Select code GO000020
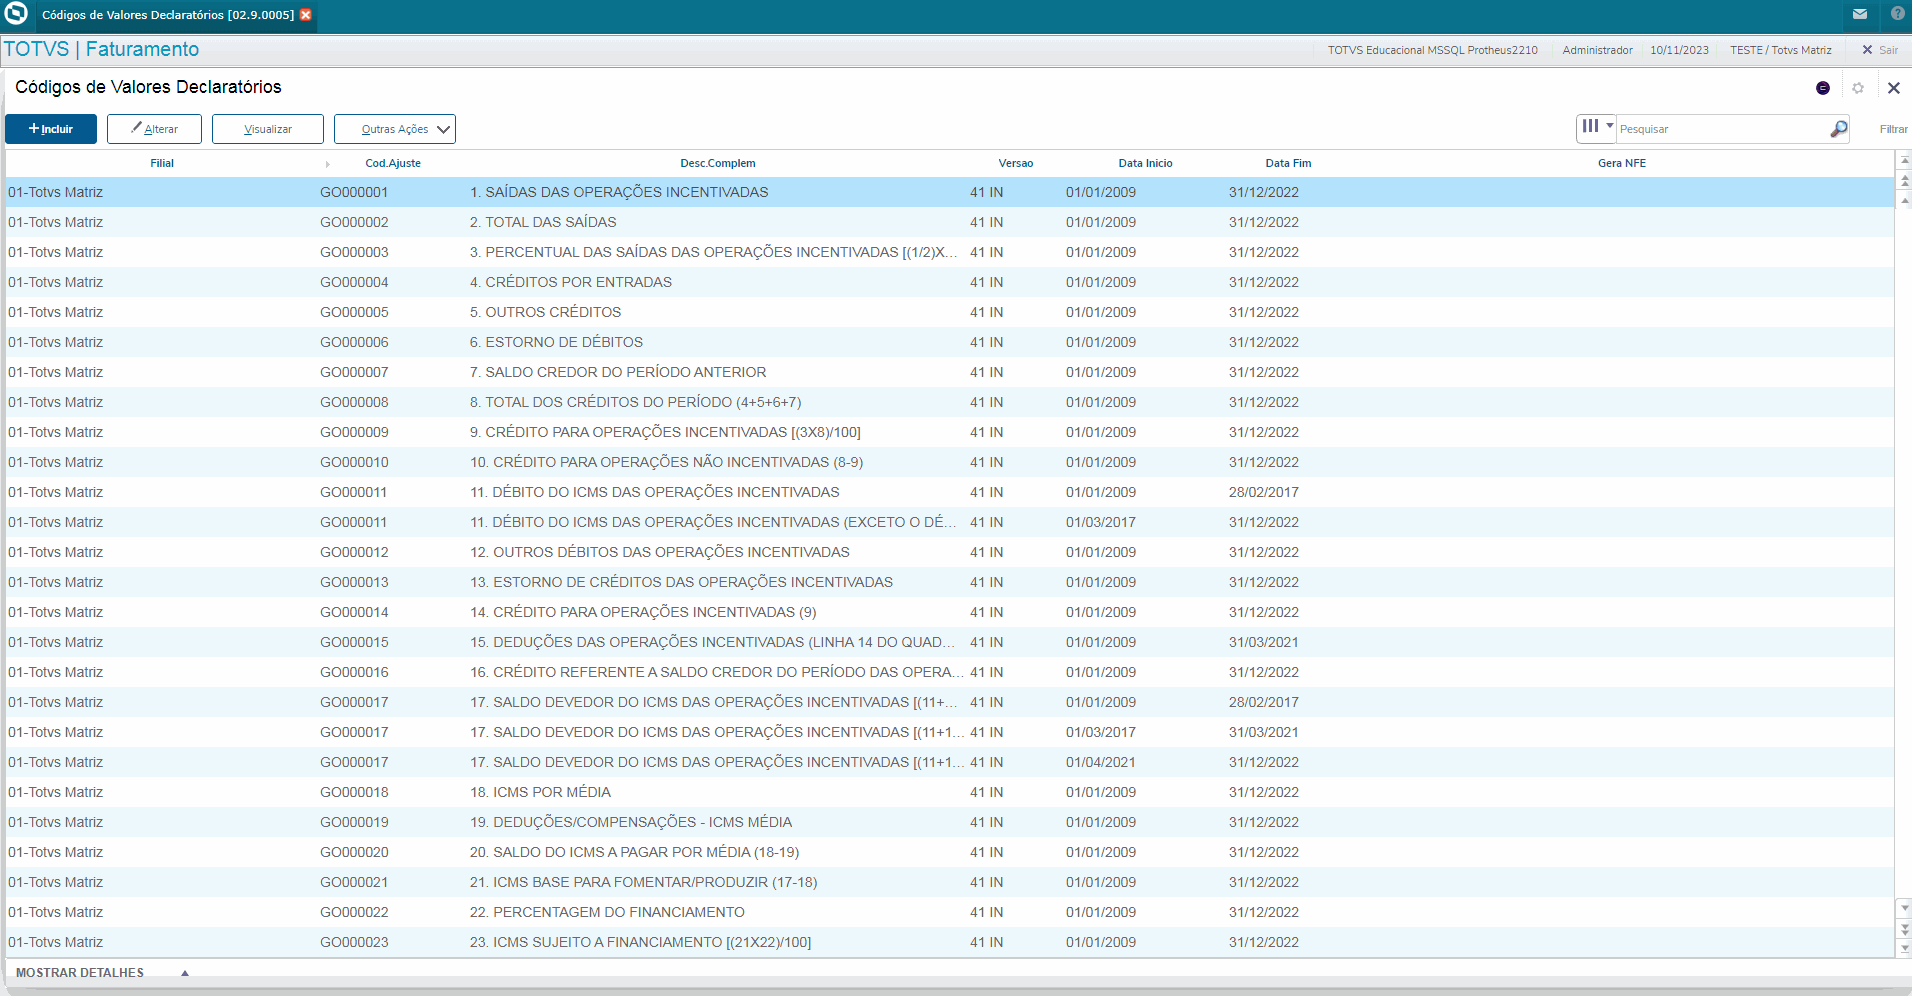 (354, 852)
